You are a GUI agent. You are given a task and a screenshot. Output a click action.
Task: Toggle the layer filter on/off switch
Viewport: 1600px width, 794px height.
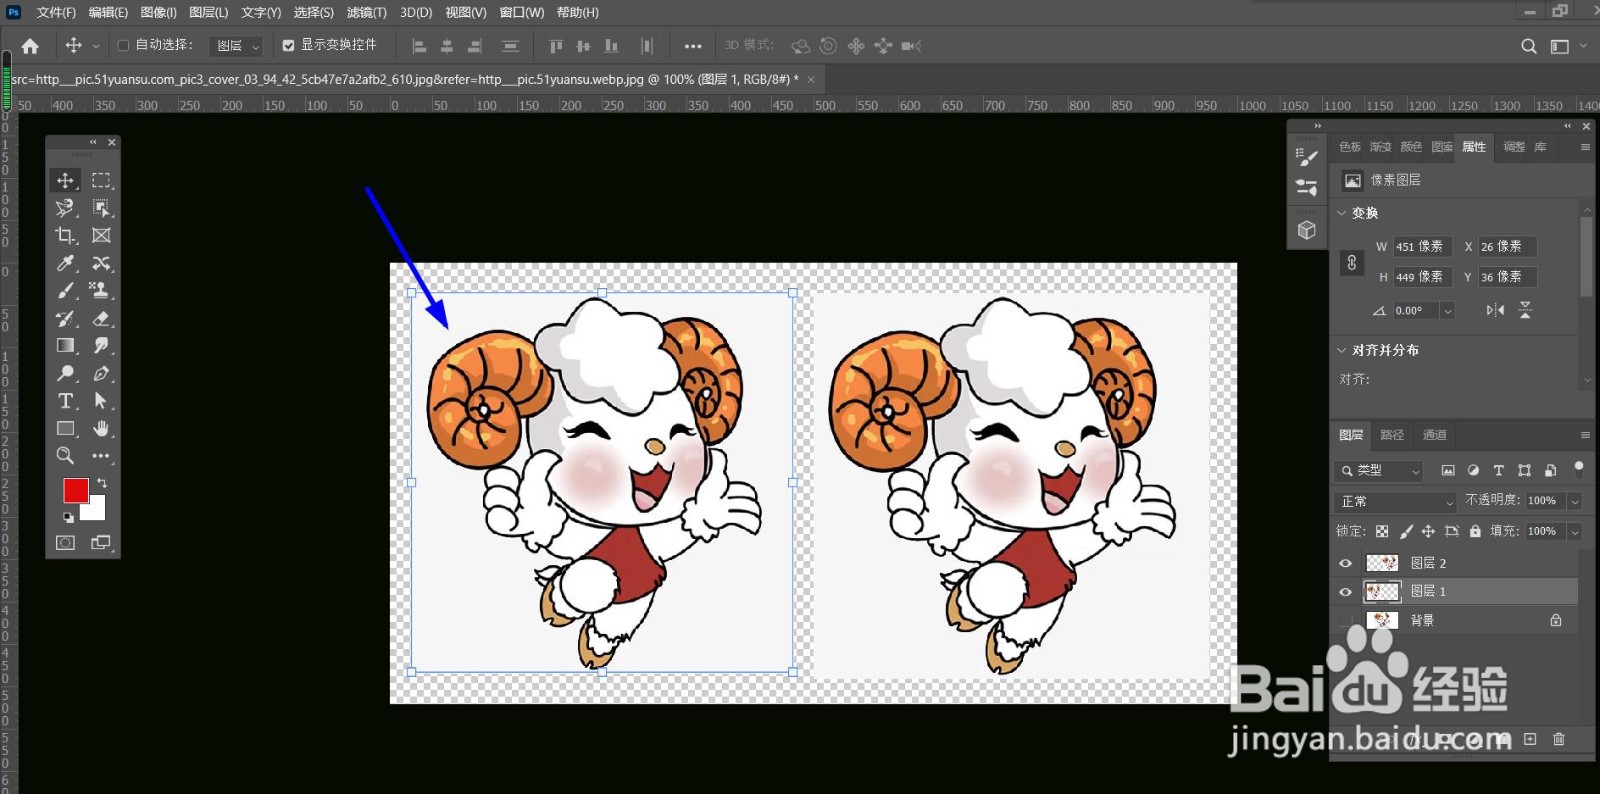coord(1579,467)
